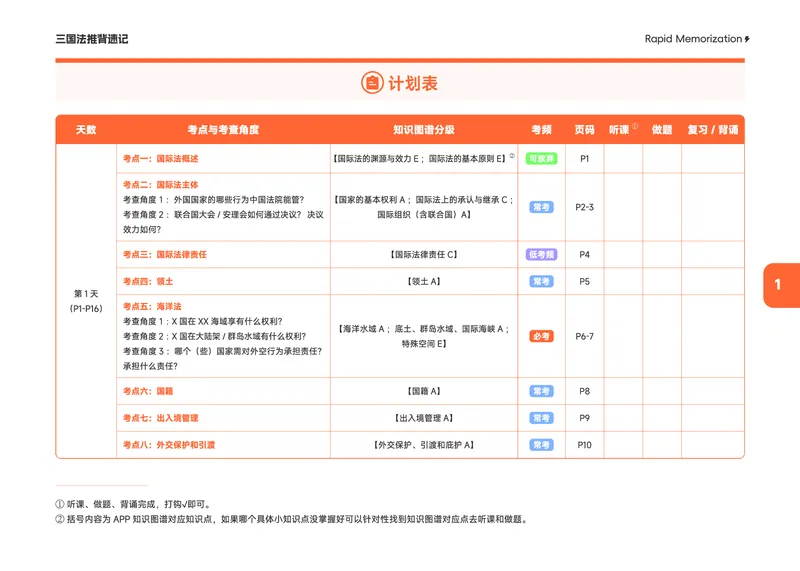Click 考查角度 1 about XX 海域 rights

(x=202, y=321)
